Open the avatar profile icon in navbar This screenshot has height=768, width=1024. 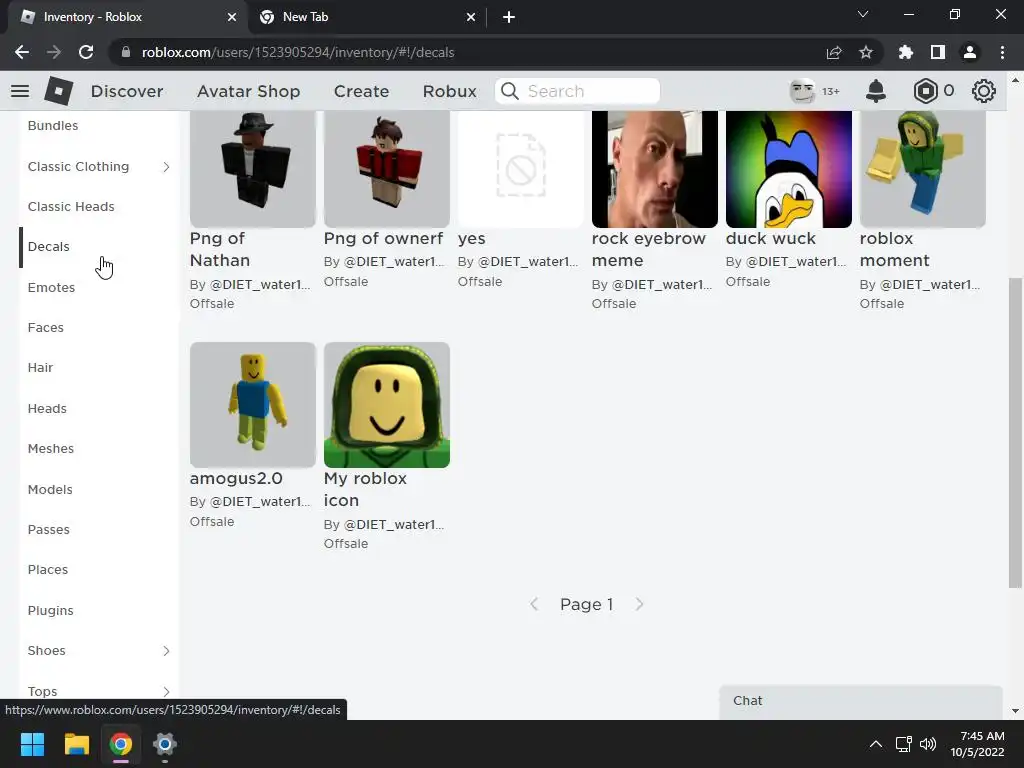pos(802,91)
